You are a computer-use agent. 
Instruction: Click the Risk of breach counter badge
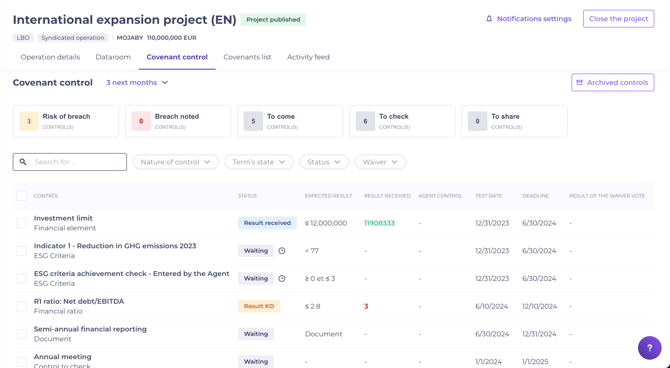[29, 121]
